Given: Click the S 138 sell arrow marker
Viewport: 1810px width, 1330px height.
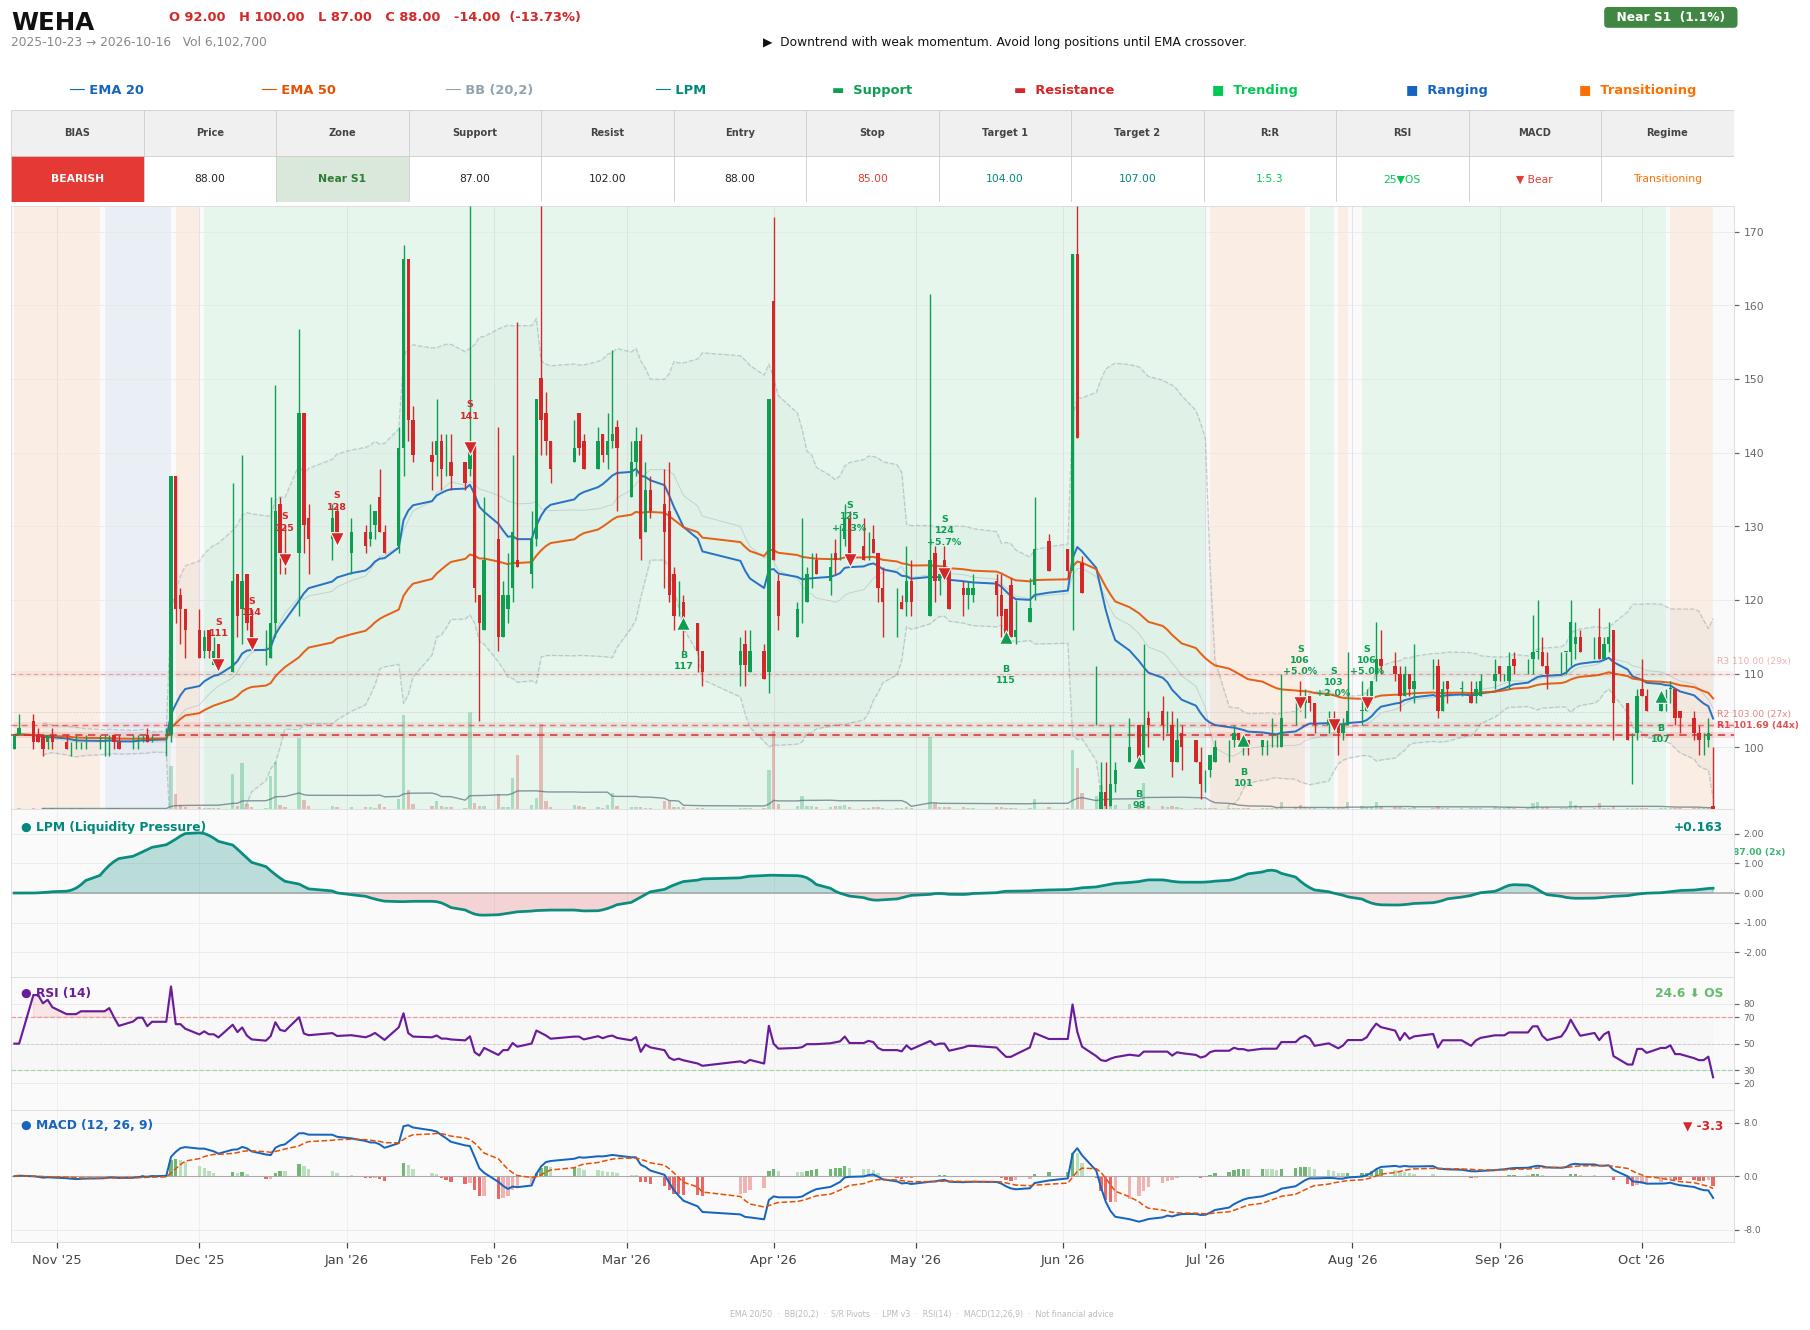Looking at the screenshot, I should (337, 538).
